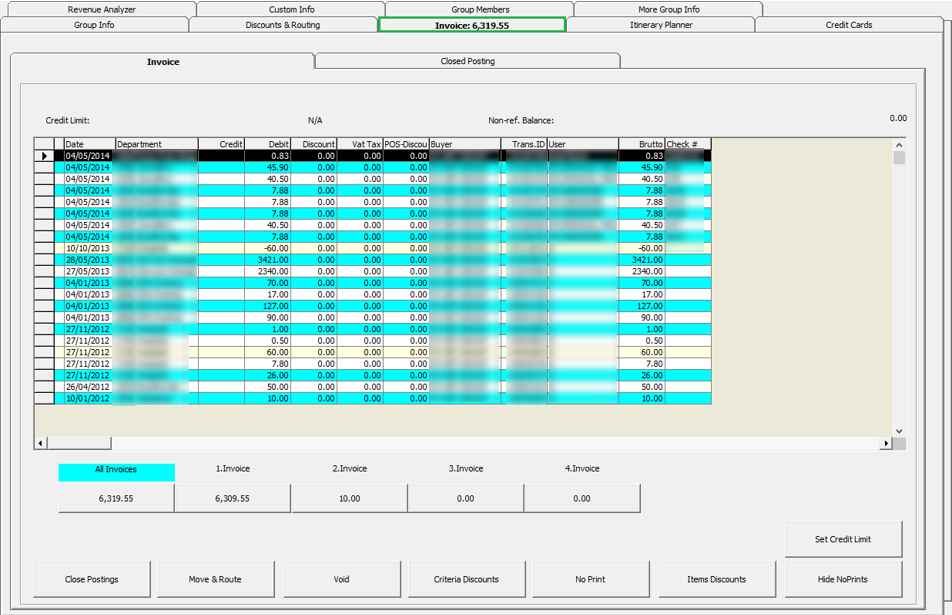
Task: Click the No Print button
Action: [590, 579]
